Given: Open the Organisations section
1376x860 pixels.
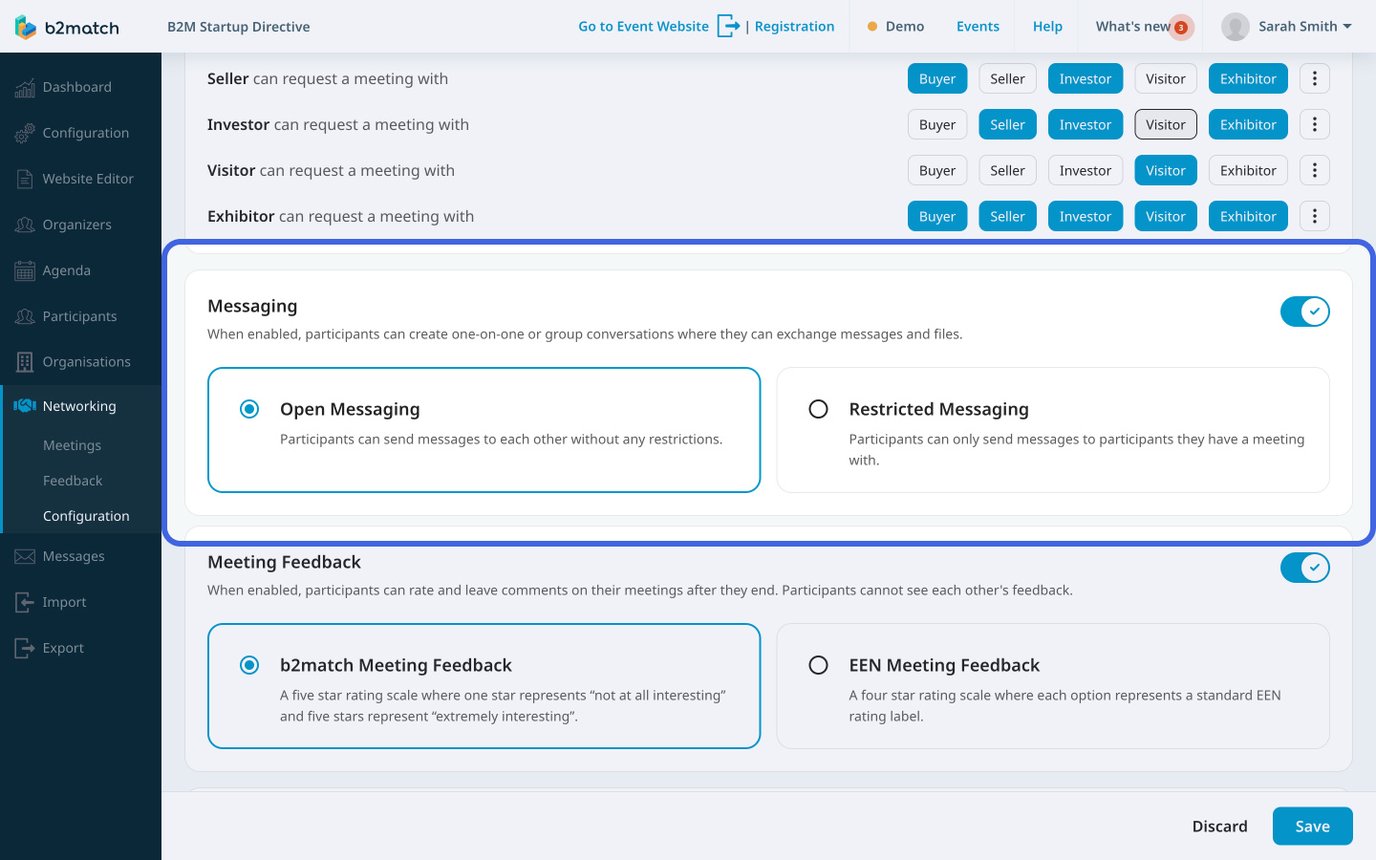Looking at the screenshot, I should [x=86, y=361].
